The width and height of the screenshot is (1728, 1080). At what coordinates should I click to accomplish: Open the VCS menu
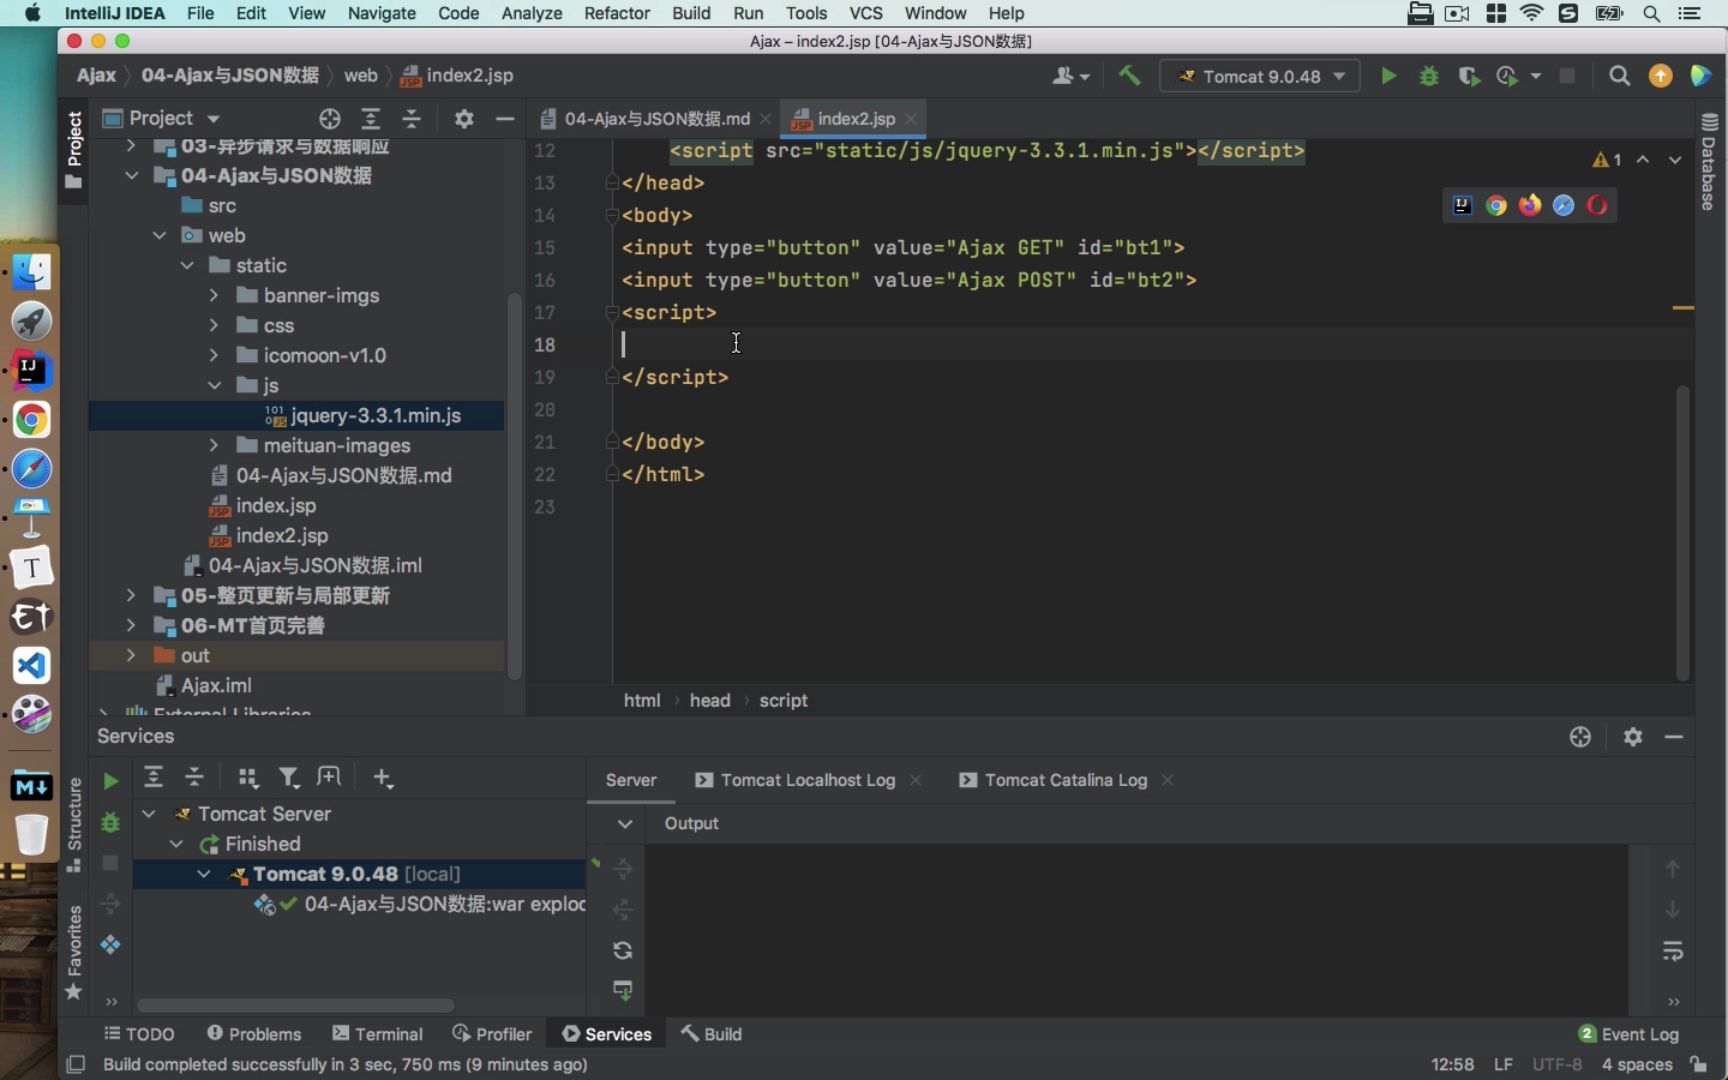[x=866, y=13]
